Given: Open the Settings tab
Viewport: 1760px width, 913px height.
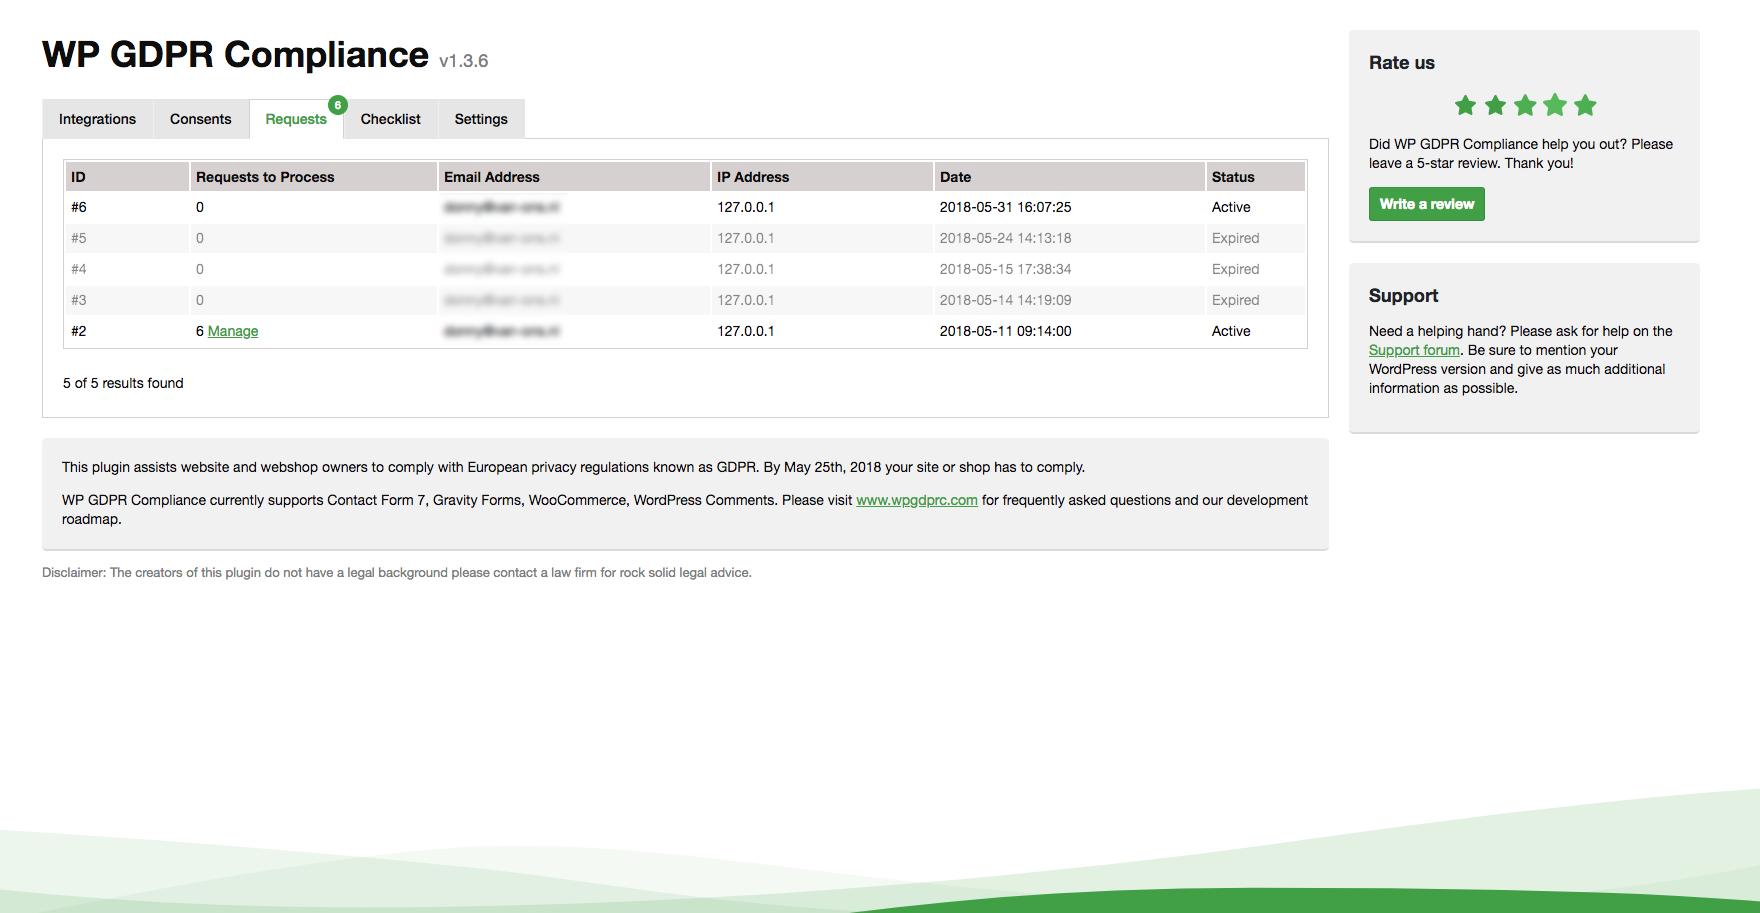Looking at the screenshot, I should [481, 119].
